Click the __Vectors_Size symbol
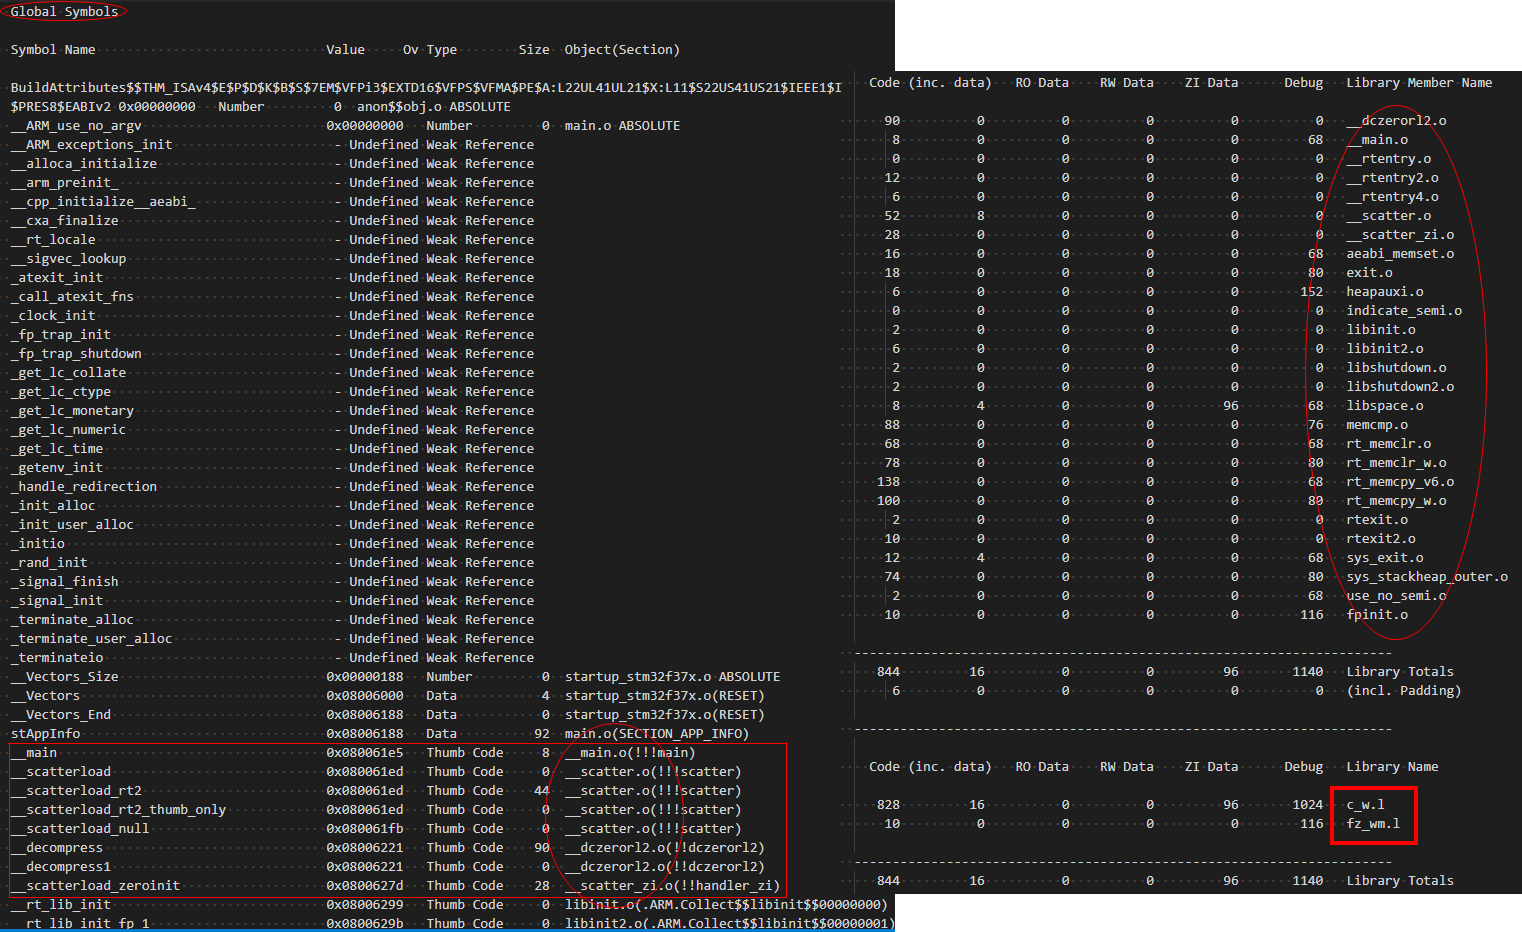 [x=63, y=676]
